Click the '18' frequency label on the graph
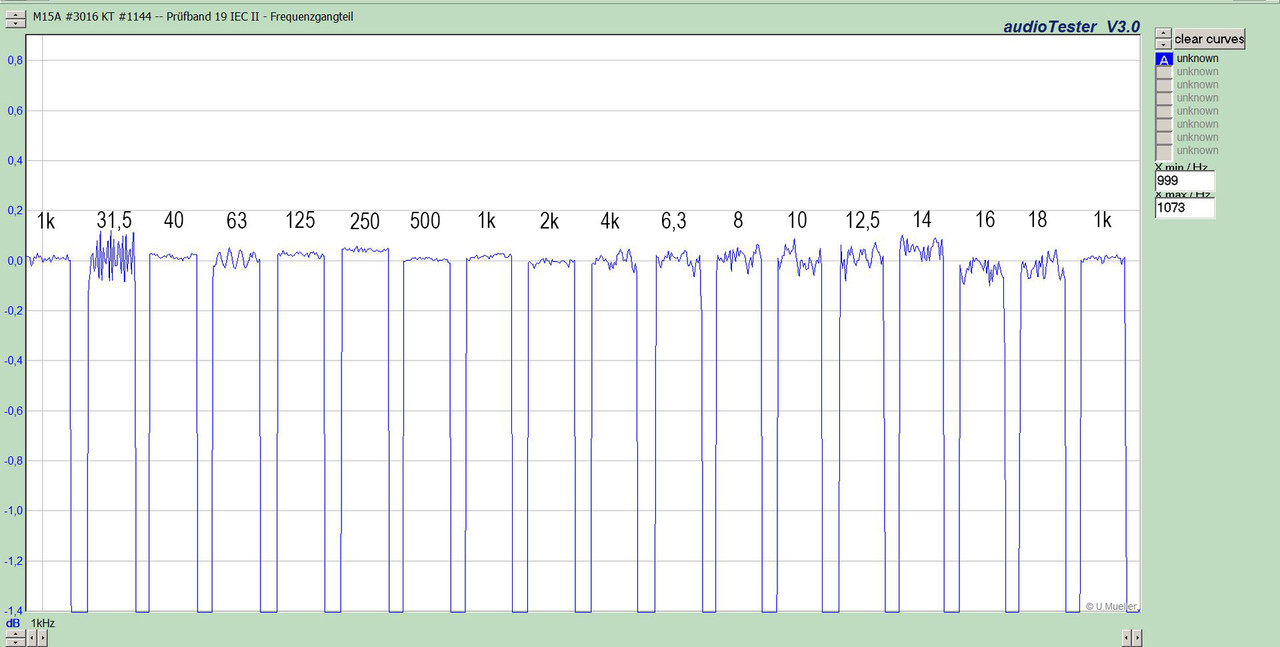This screenshot has height=647, width=1280. coord(1038,220)
